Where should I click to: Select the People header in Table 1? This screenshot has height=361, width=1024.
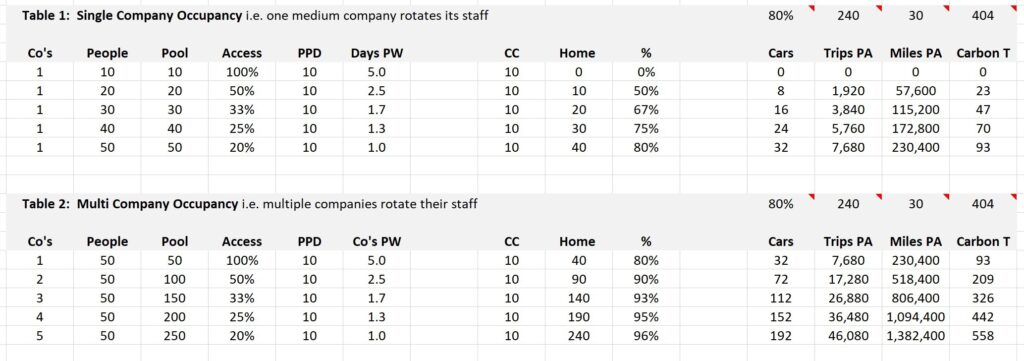pos(107,54)
